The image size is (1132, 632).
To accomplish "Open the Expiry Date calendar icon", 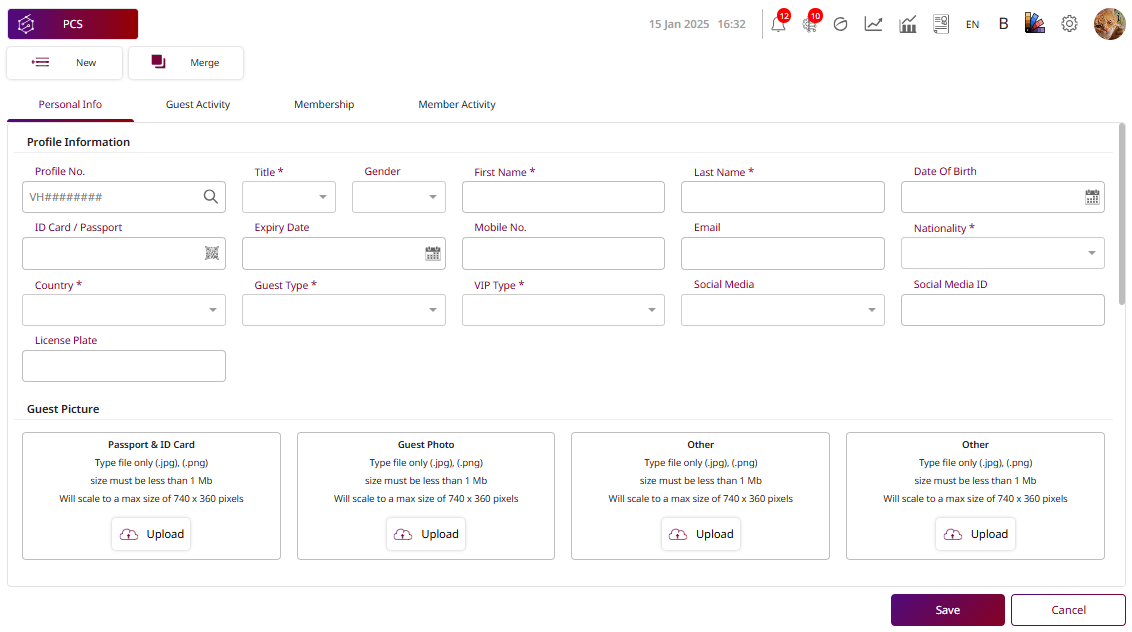I will (x=432, y=254).
